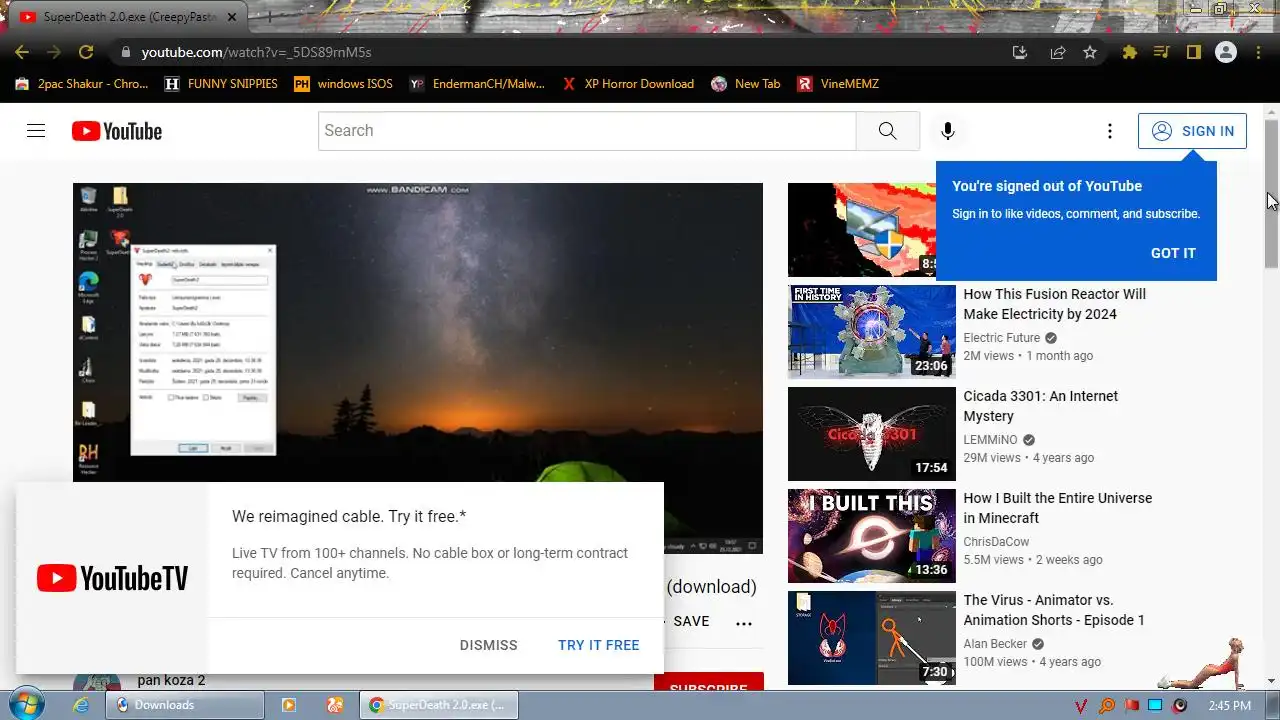The height and width of the screenshot is (720, 1280).
Task: Open network tray icon
Action: point(1156,705)
